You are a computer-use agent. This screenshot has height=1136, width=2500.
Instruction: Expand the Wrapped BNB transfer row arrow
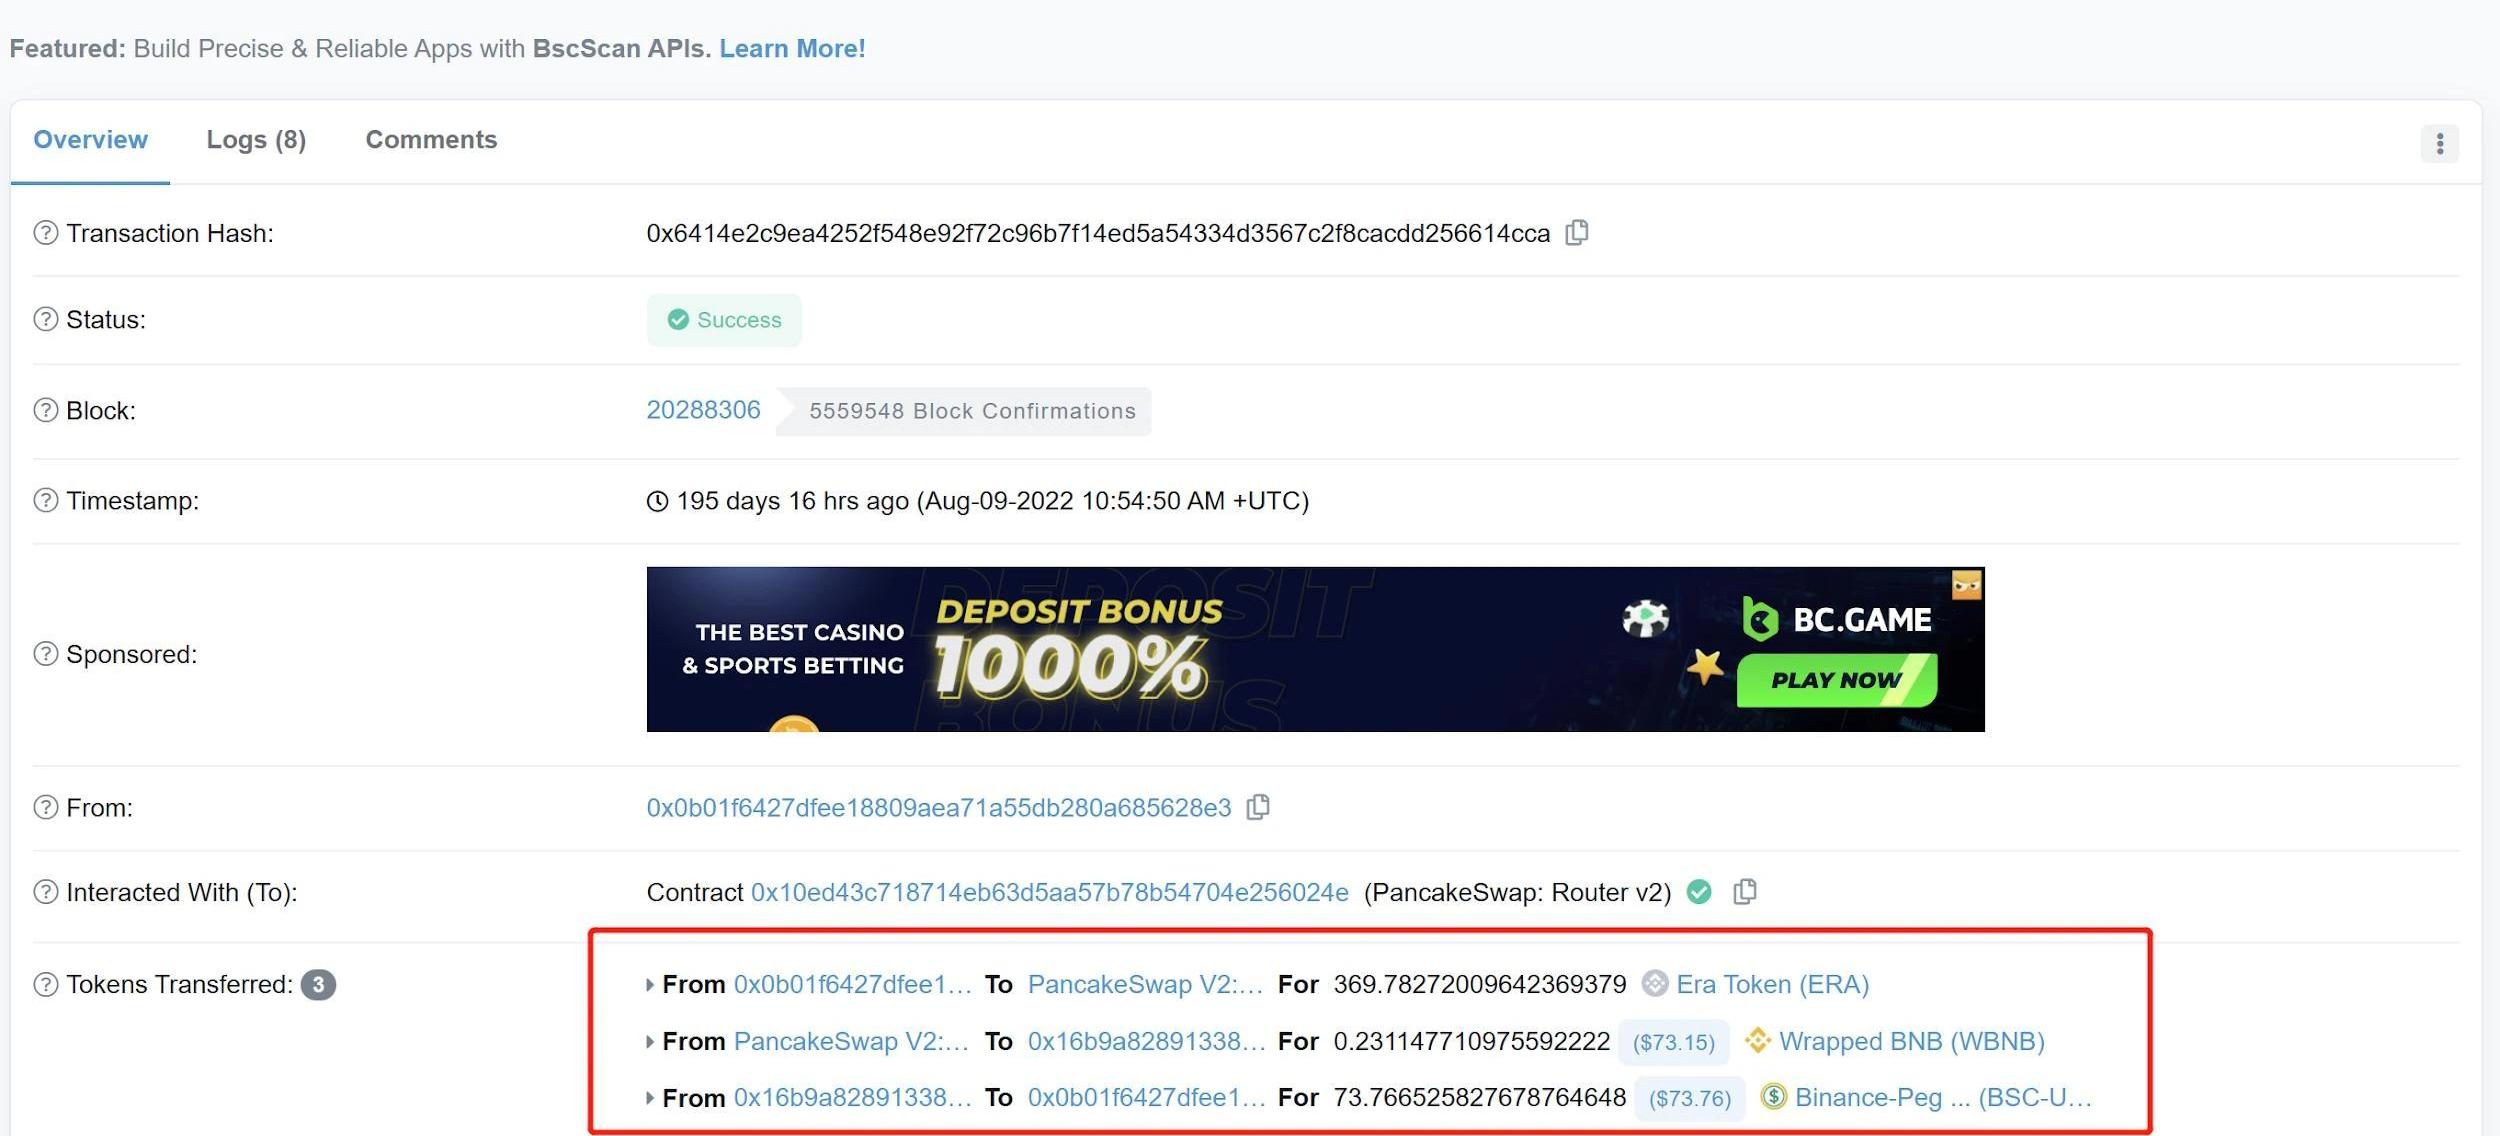[650, 1042]
